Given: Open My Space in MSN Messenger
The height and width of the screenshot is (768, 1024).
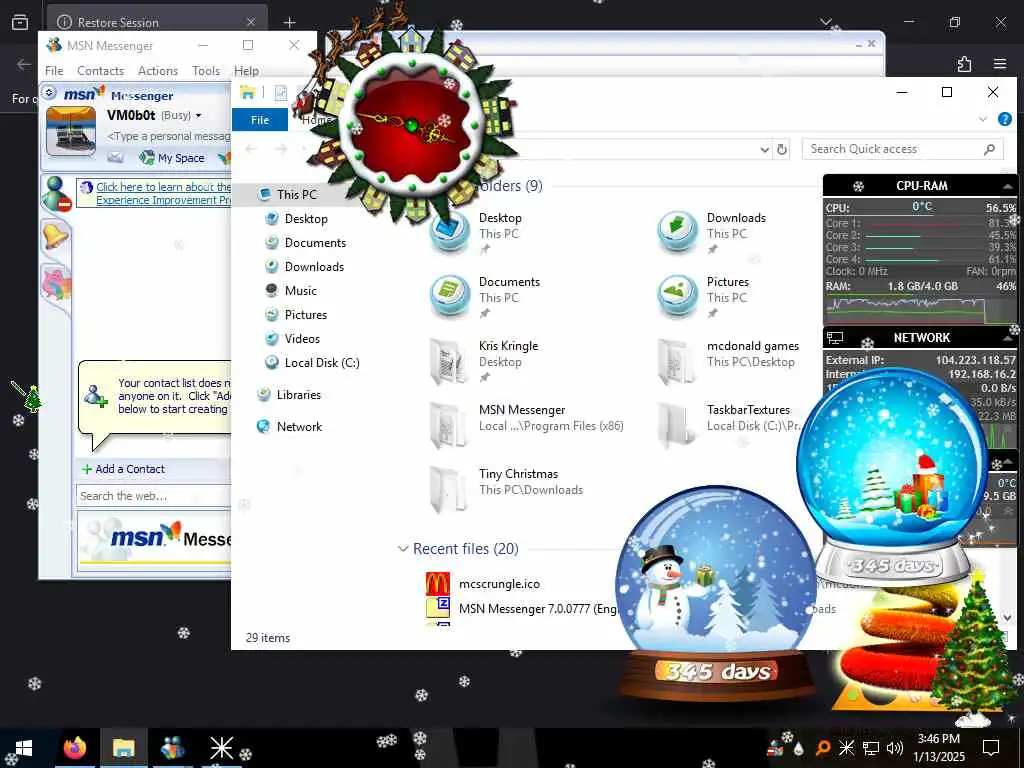Looking at the screenshot, I should point(173,157).
